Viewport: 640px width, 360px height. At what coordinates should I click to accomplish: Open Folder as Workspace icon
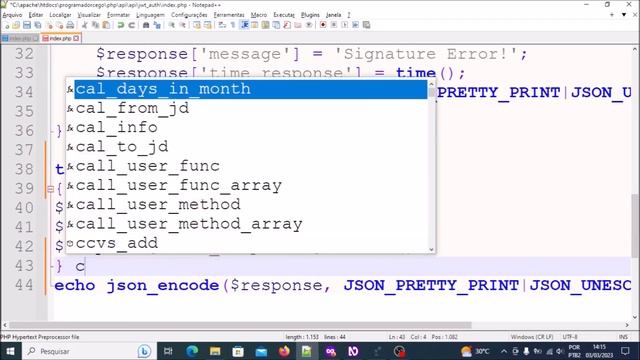click(x=298, y=25)
